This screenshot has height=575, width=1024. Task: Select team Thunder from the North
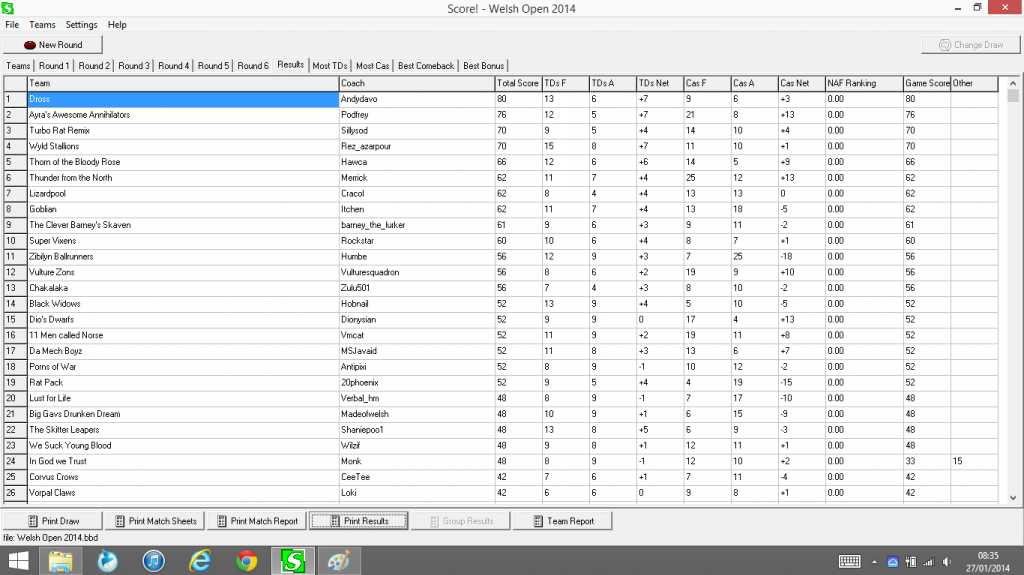[x=183, y=178]
